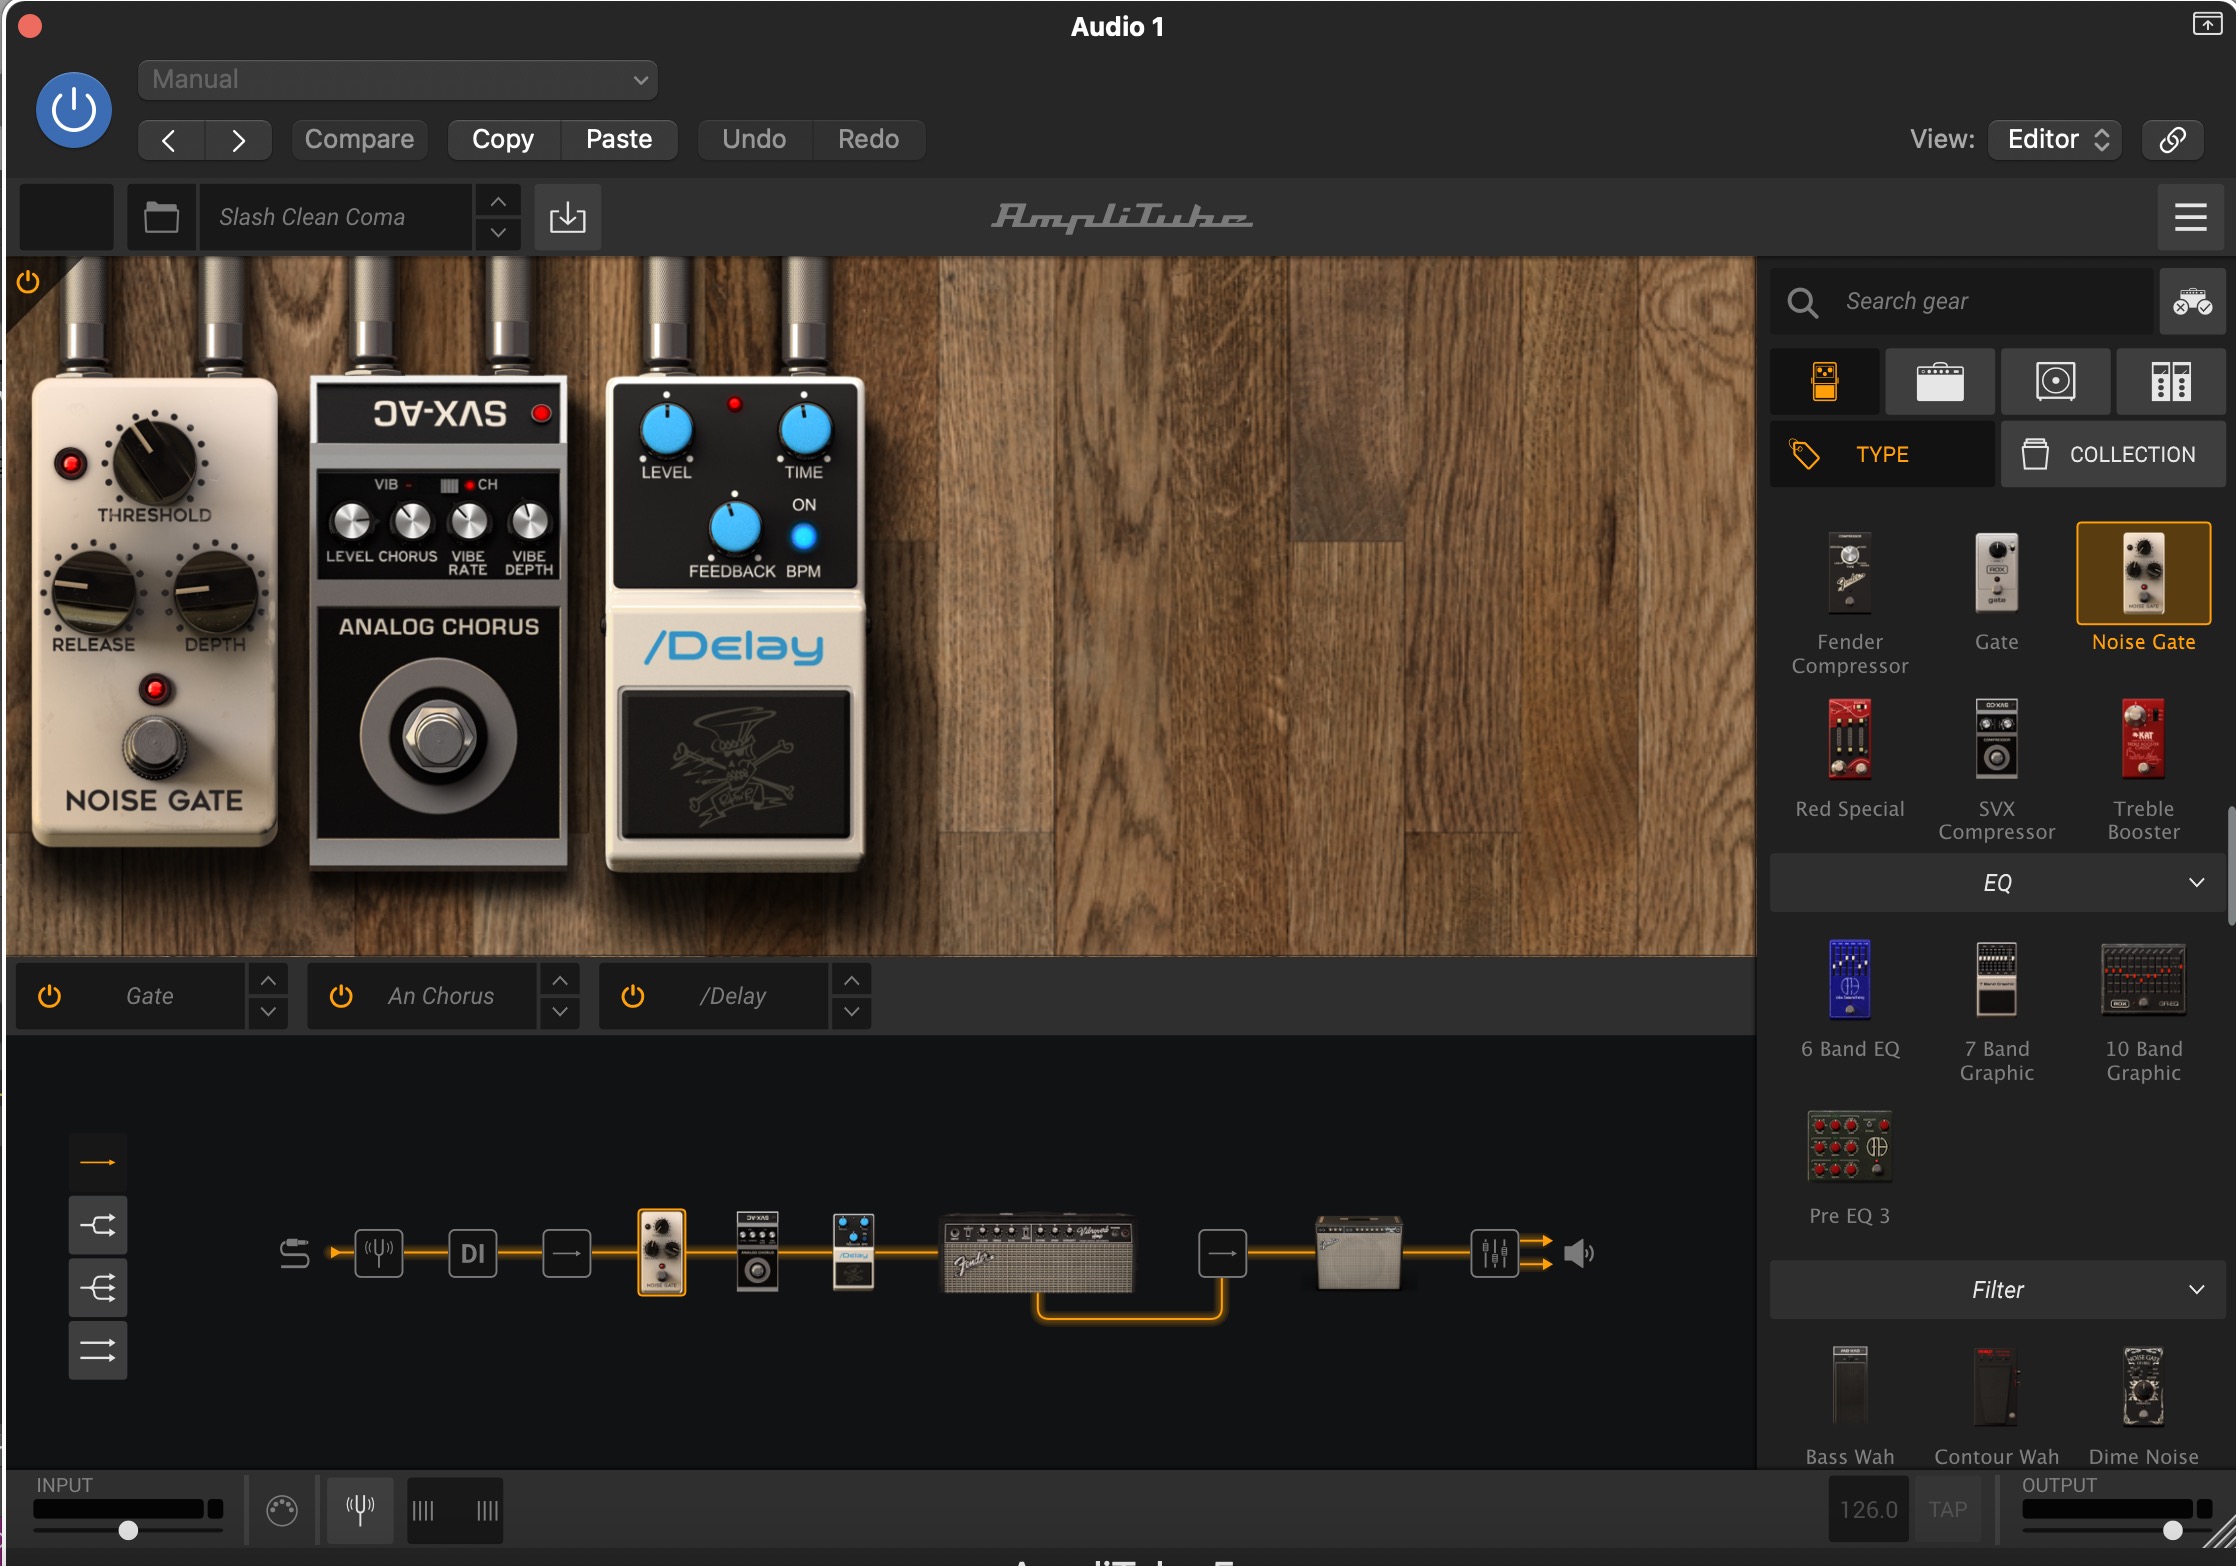Click the tuner block in signal chain
Screen dimensions: 2236x1566
click(379, 1252)
